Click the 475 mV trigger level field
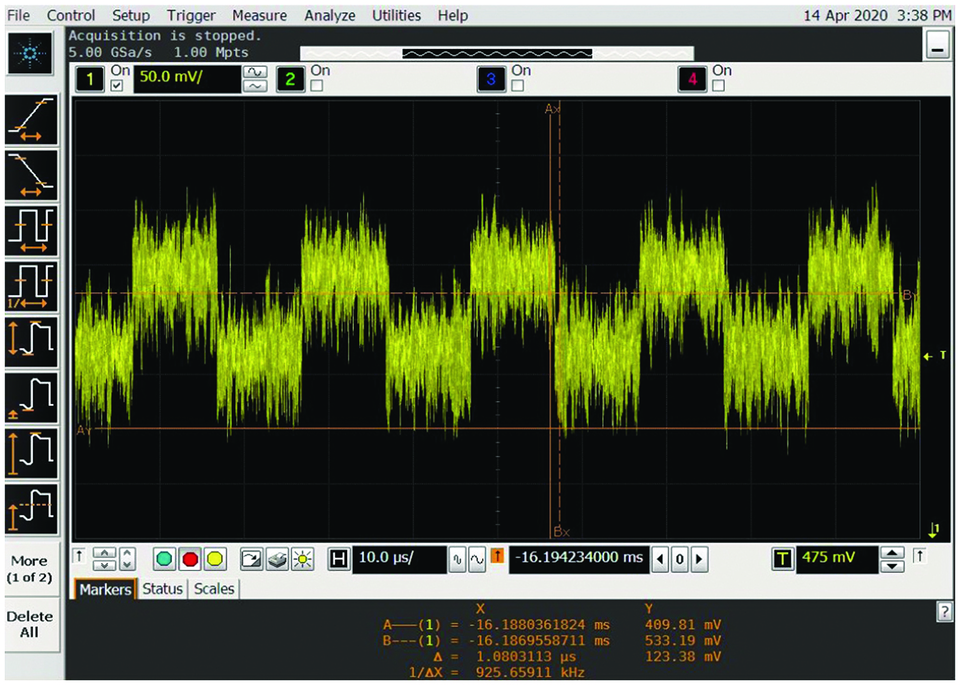This screenshot has width=960, height=685. pyautogui.click(x=837, y=559)
